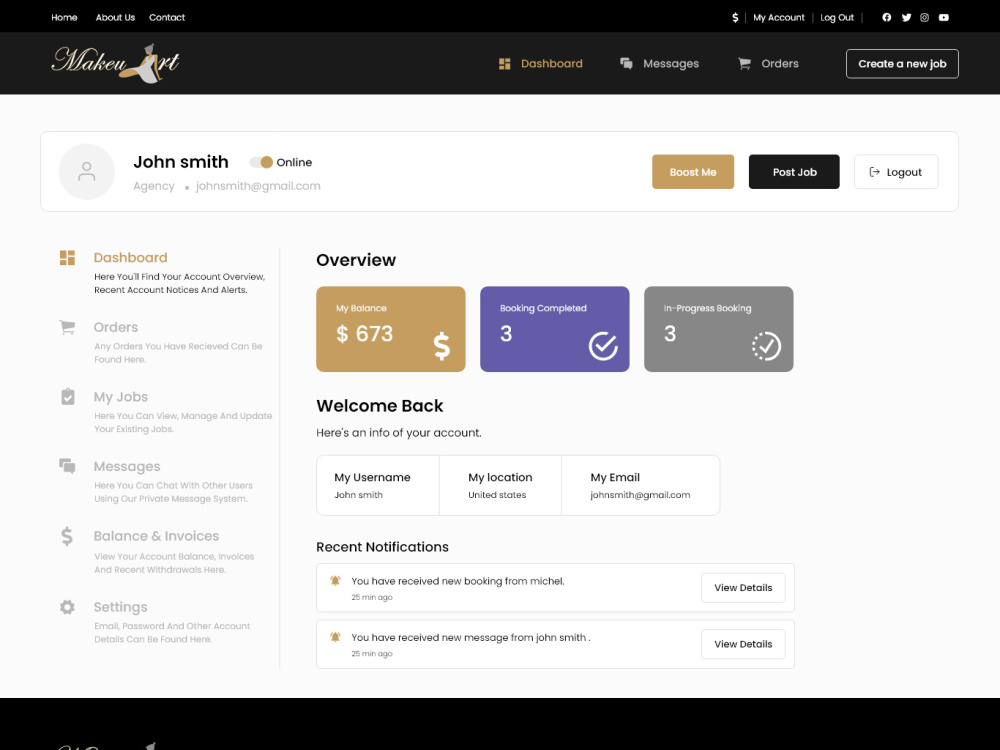Click the sidebar My Jobs clipboard icon
The height and width of the screenshot is (750, 1000).
68,397
